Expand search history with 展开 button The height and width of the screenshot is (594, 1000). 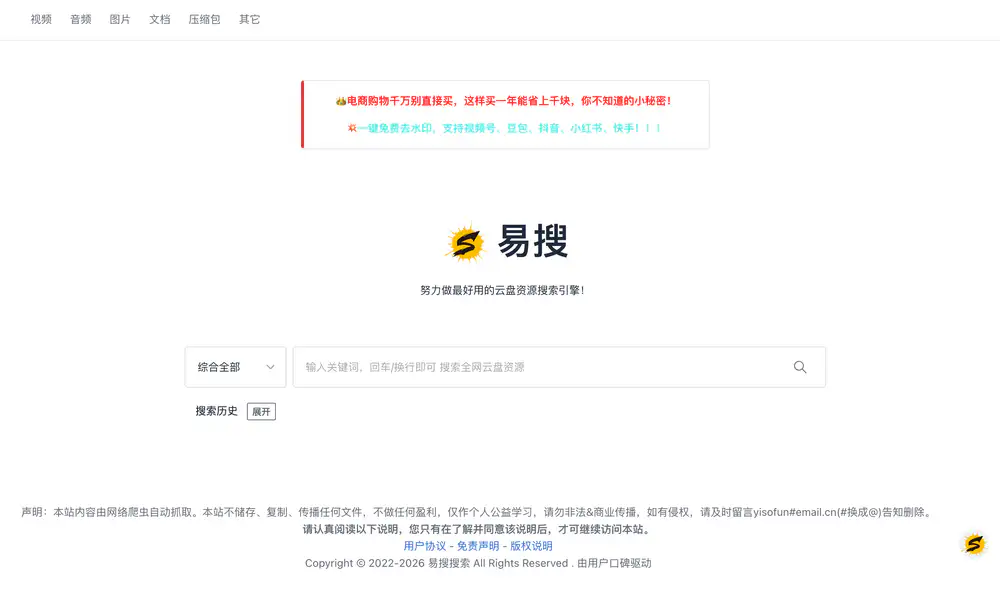point(261,412)
